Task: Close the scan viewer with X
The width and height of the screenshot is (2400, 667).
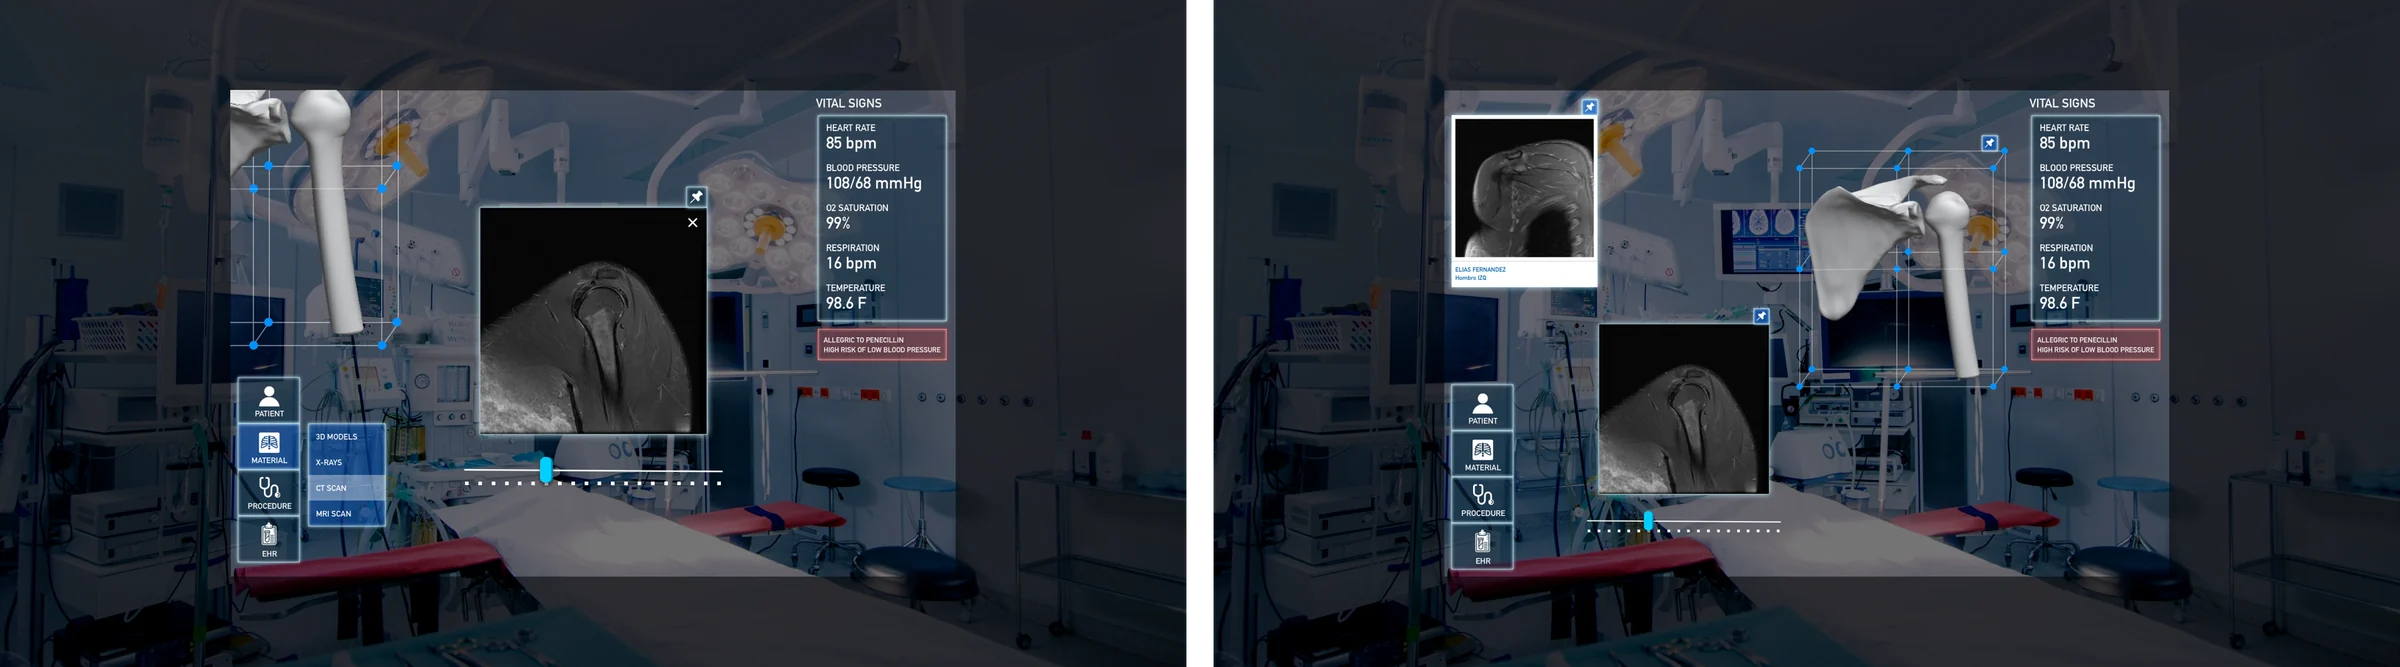Action: 692,222
